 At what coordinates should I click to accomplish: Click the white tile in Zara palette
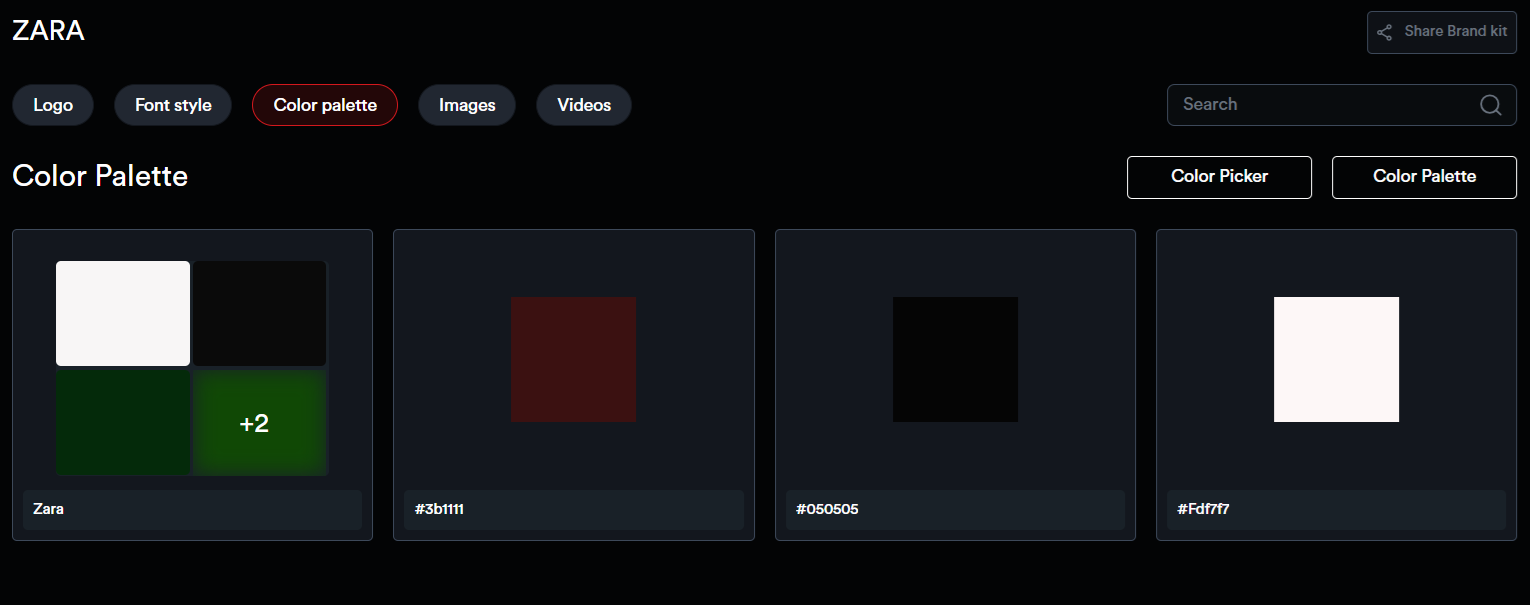tap(123, 313)
